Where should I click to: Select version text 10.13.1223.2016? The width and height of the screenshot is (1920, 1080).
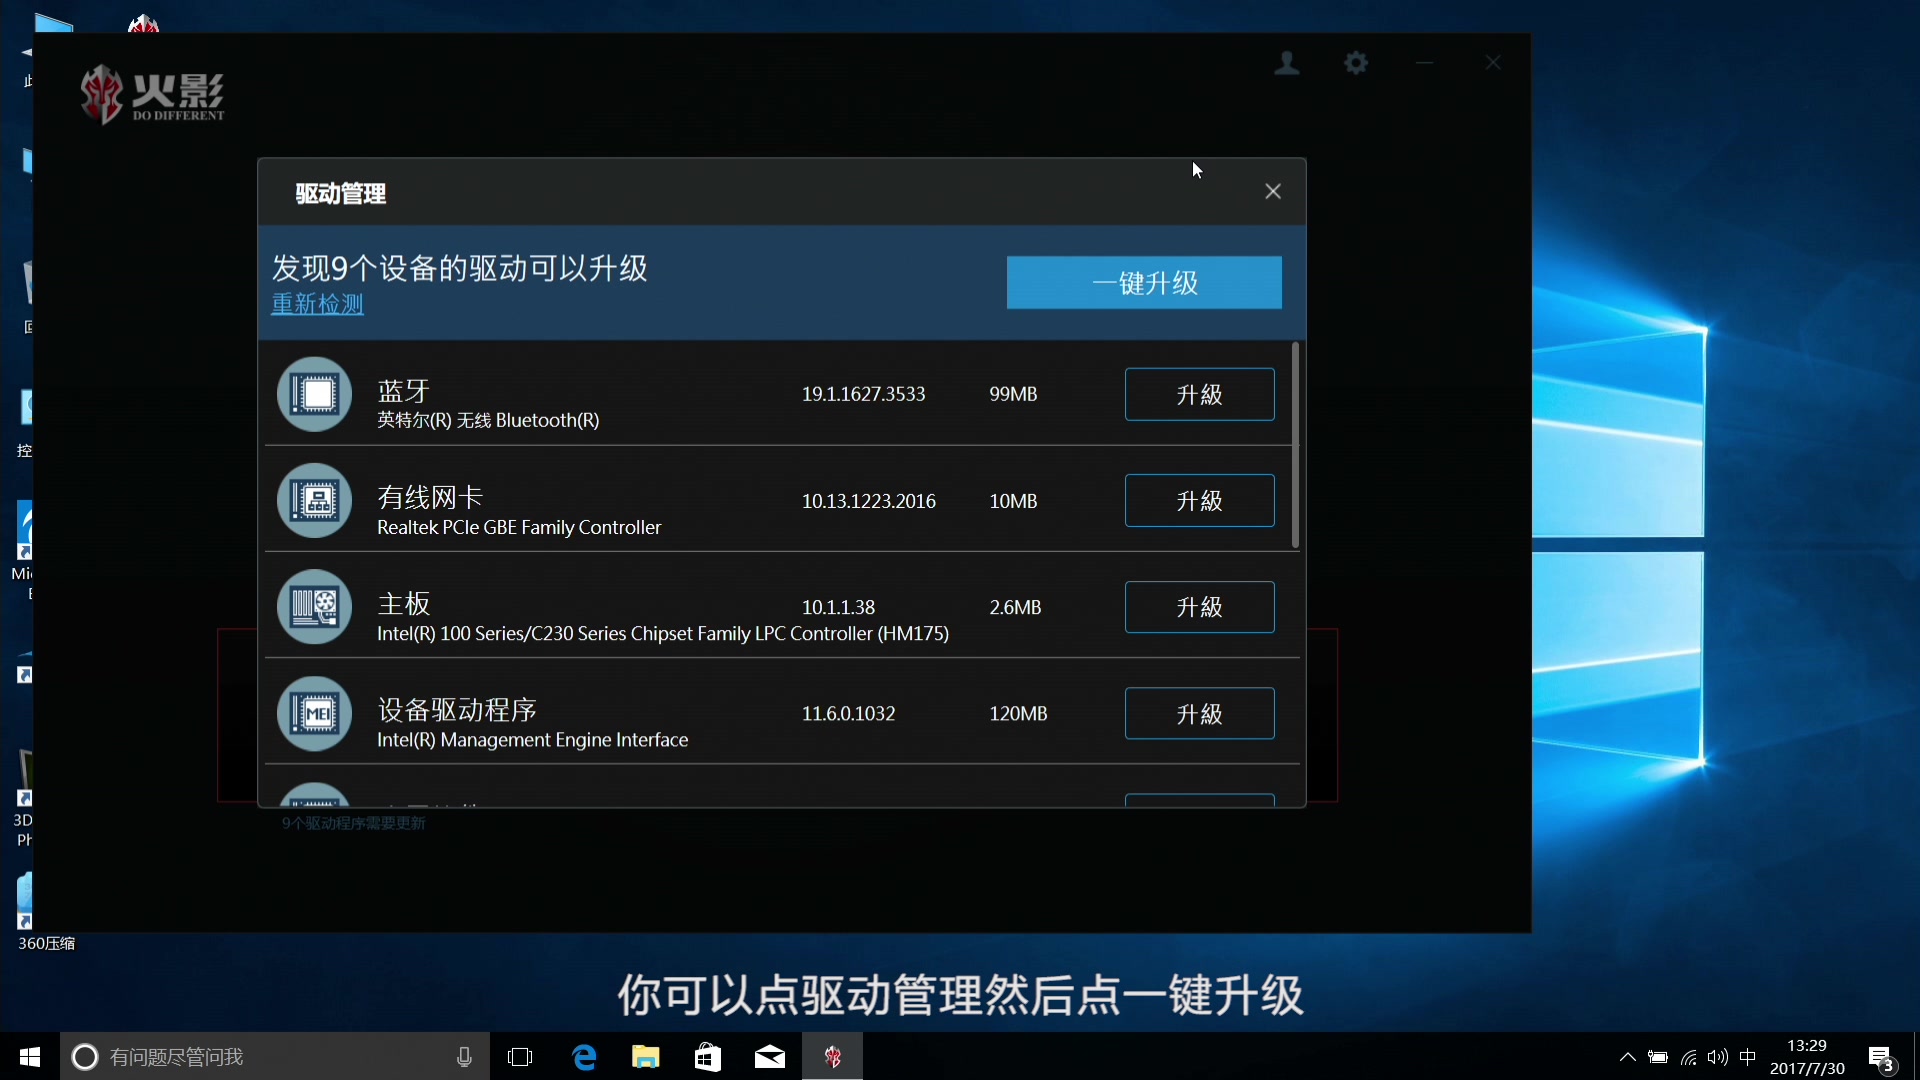868,501
